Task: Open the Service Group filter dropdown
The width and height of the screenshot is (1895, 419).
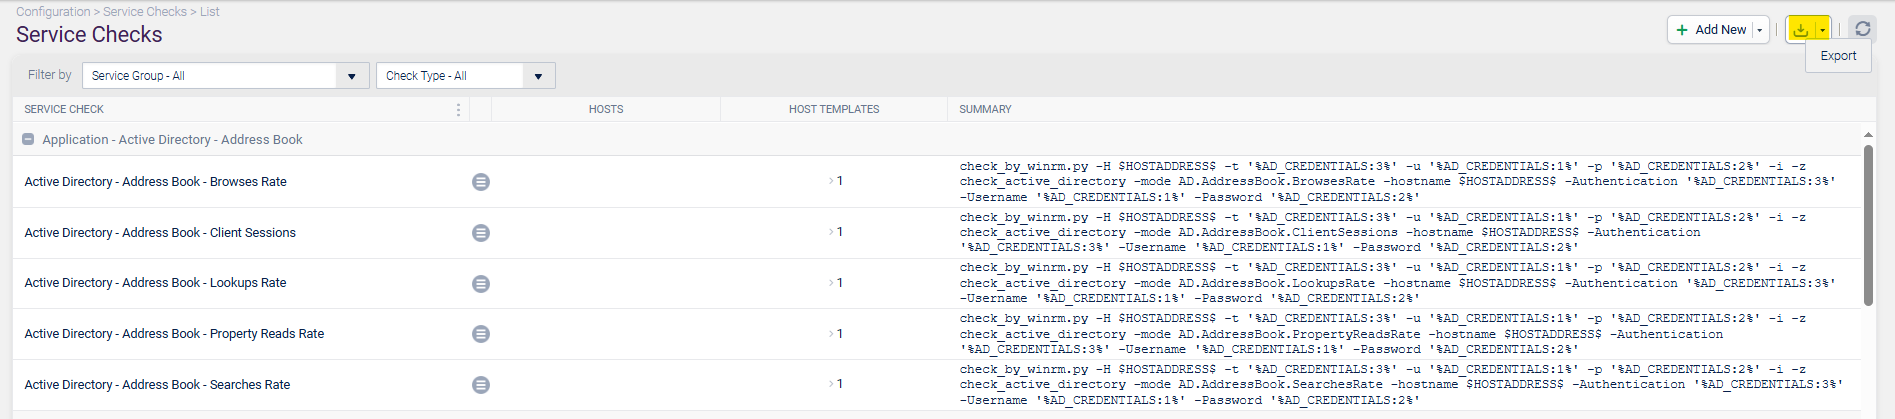Action: [x=351, y=76]
